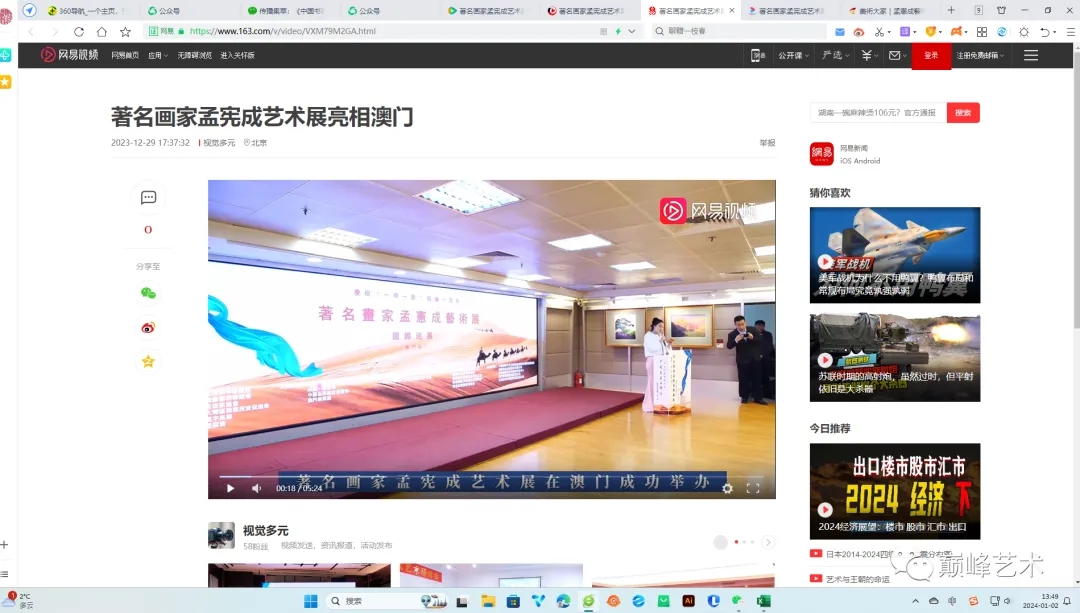Click the red 登录 button
The height and width of the screenshot is (613, 1080).
pyautogui.click(x=930, y=54)
